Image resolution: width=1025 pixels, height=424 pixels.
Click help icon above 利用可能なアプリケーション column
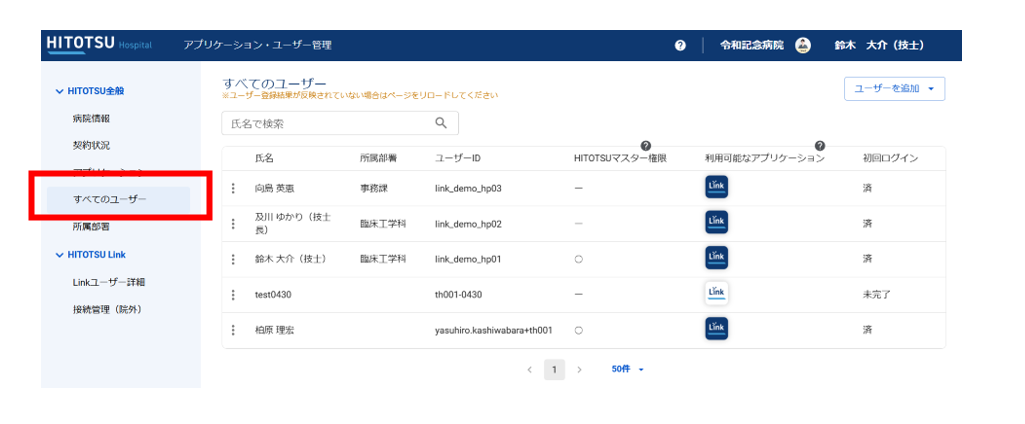tap(819, 146)
